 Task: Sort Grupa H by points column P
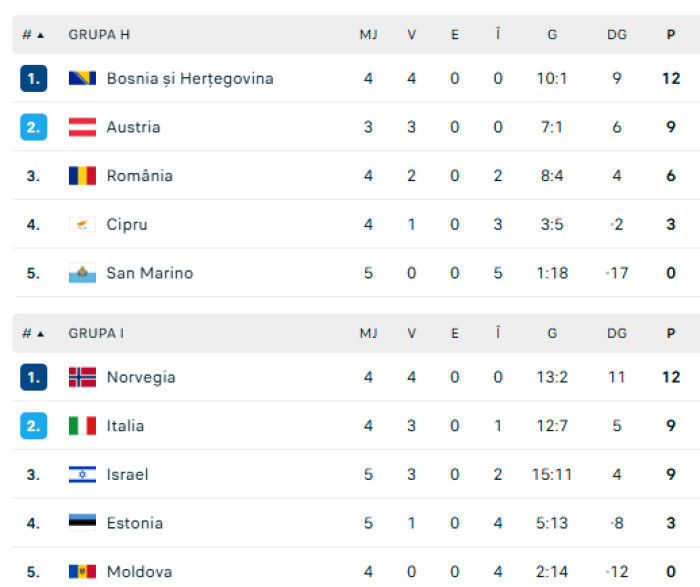point(671,35)
